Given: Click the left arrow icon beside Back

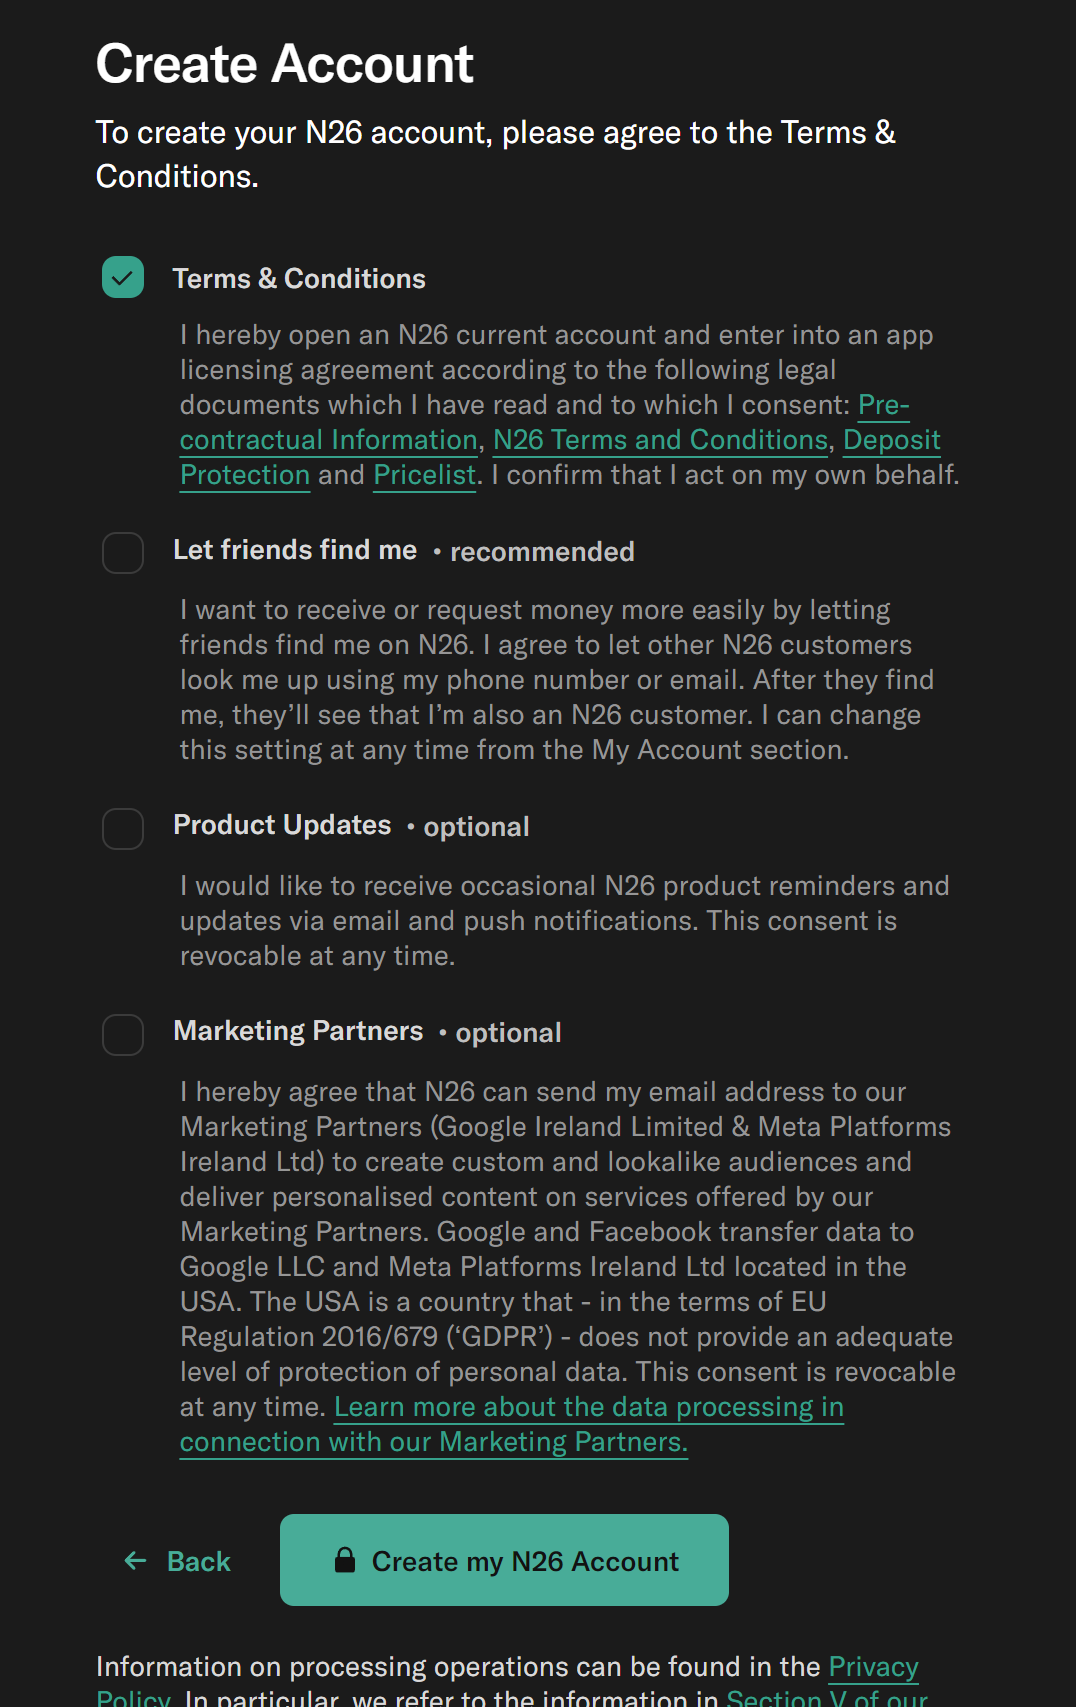Looking at the screenshot, I should pos(136,1561).
